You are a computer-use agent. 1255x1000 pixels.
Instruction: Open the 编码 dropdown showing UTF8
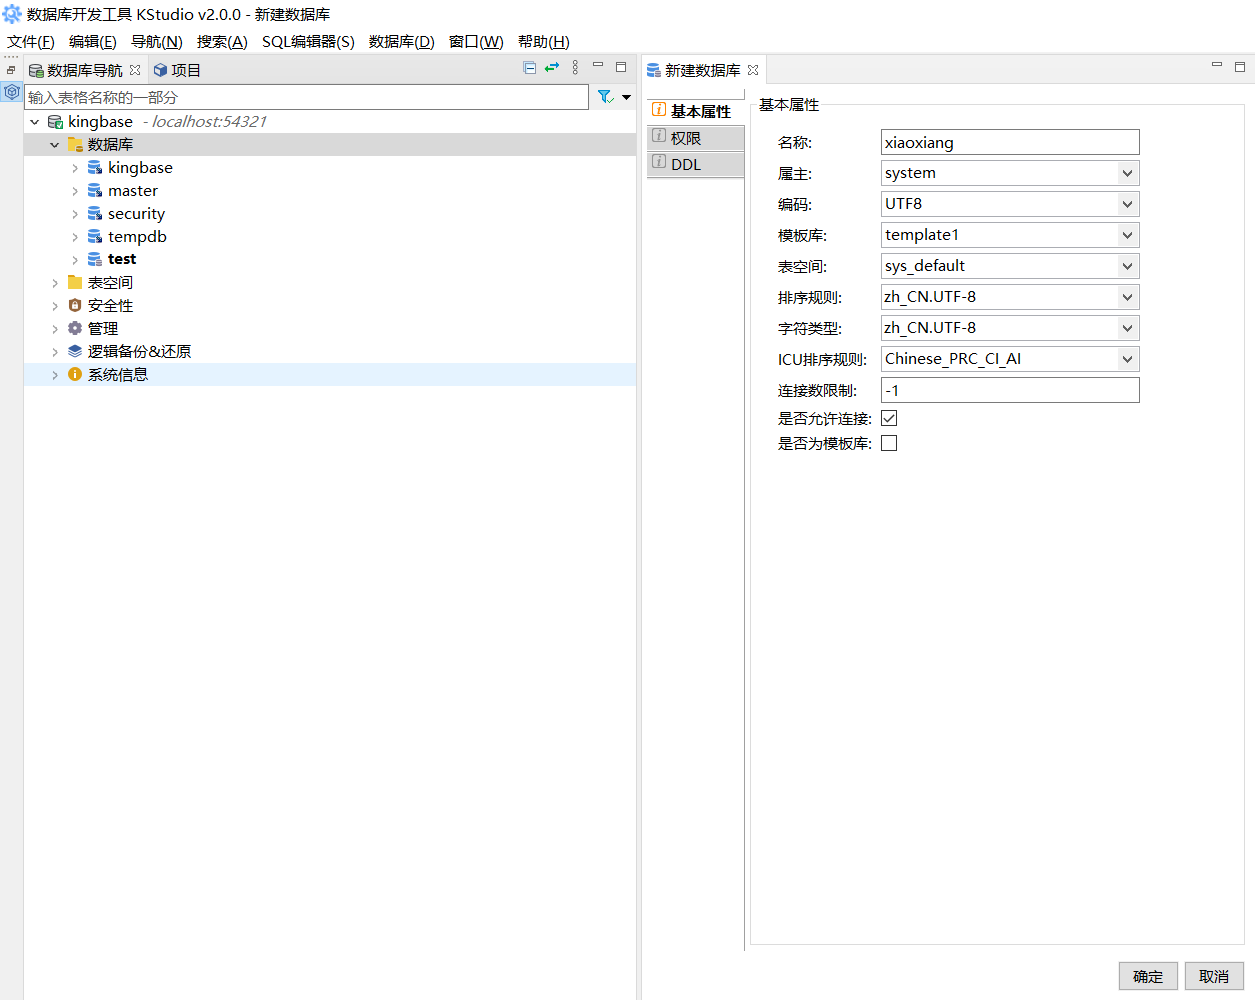click(1010, 204)
